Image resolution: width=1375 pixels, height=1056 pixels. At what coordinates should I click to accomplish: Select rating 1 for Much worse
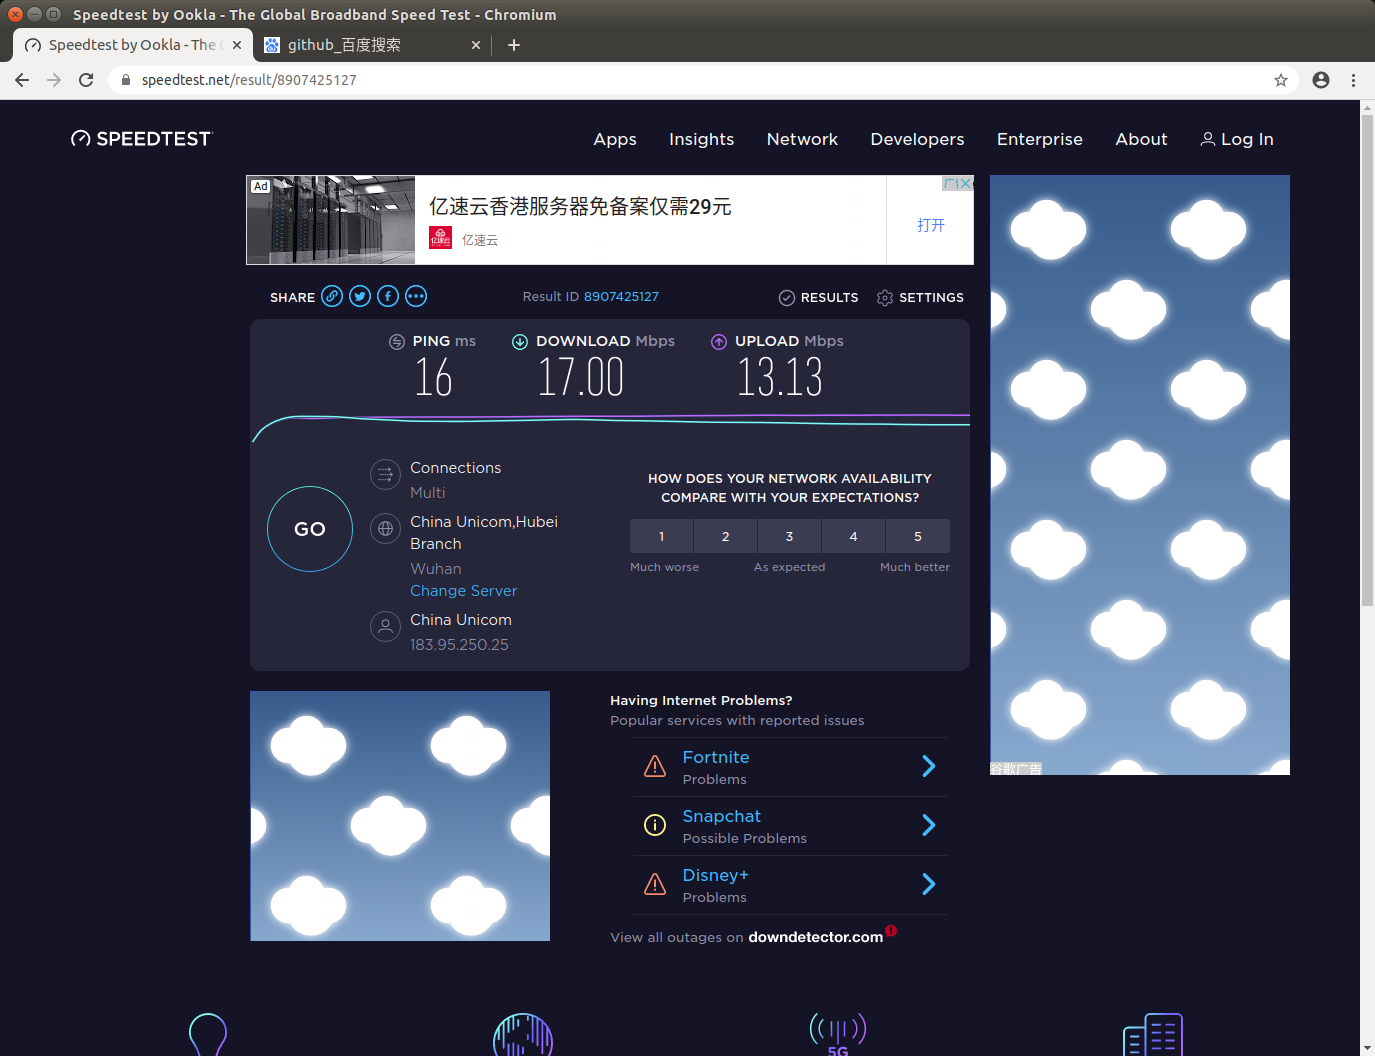point(661,536)
